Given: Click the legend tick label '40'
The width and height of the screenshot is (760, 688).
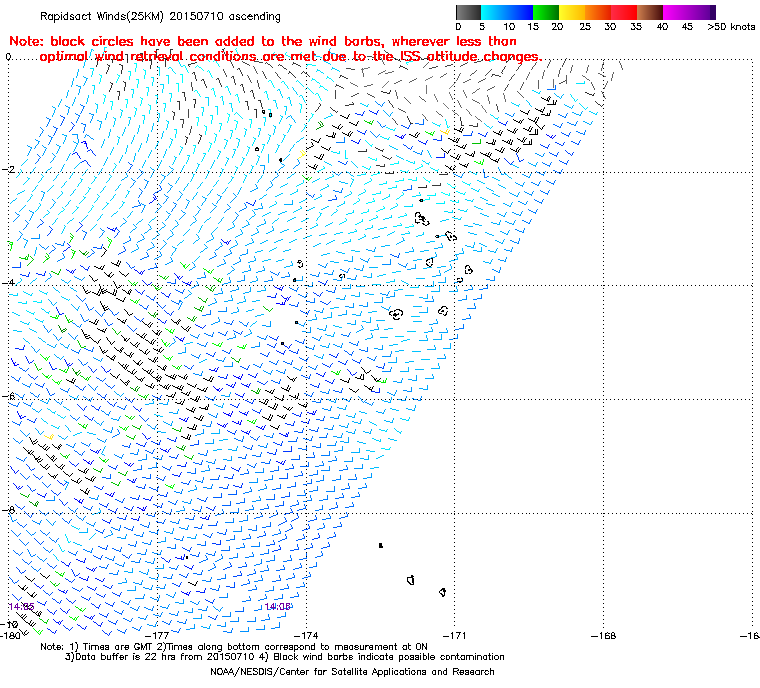Looking at the screenshot, I should coord(663,27).
